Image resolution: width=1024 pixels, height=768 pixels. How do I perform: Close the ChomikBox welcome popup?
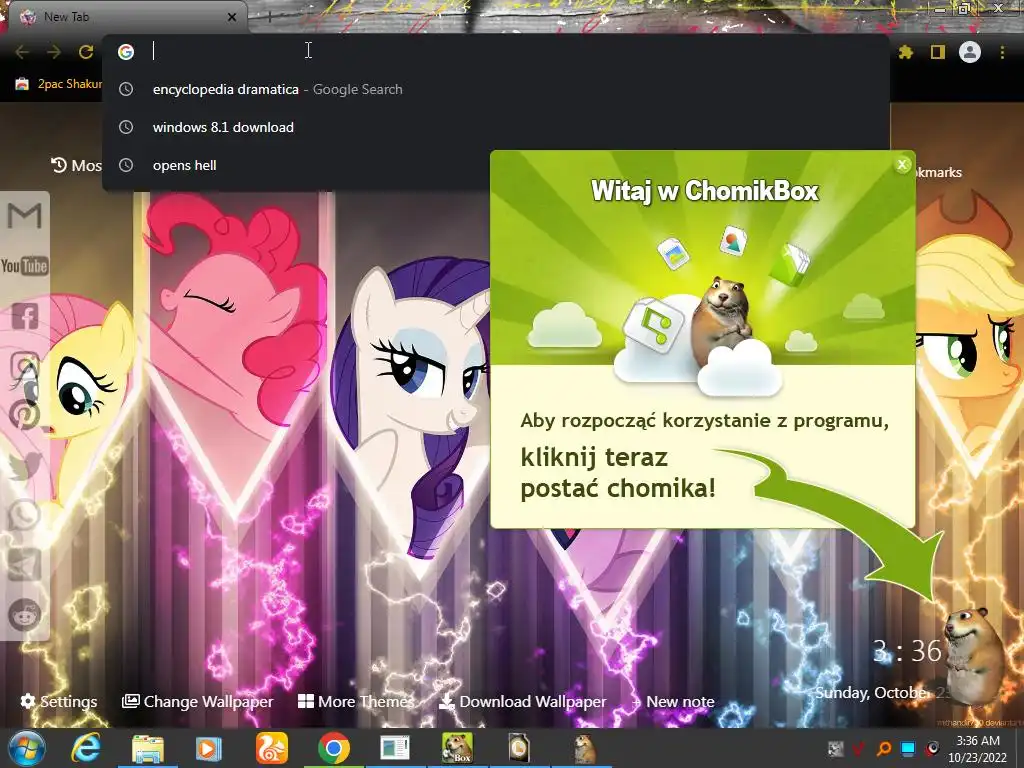pyautogui.click(x=902, y=165)
